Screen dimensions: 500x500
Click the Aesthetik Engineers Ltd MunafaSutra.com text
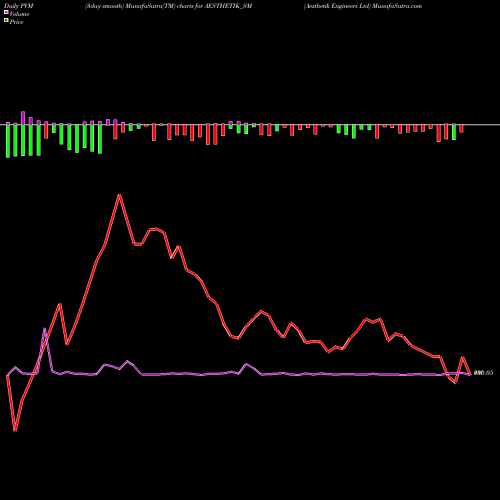pos(363,6)
